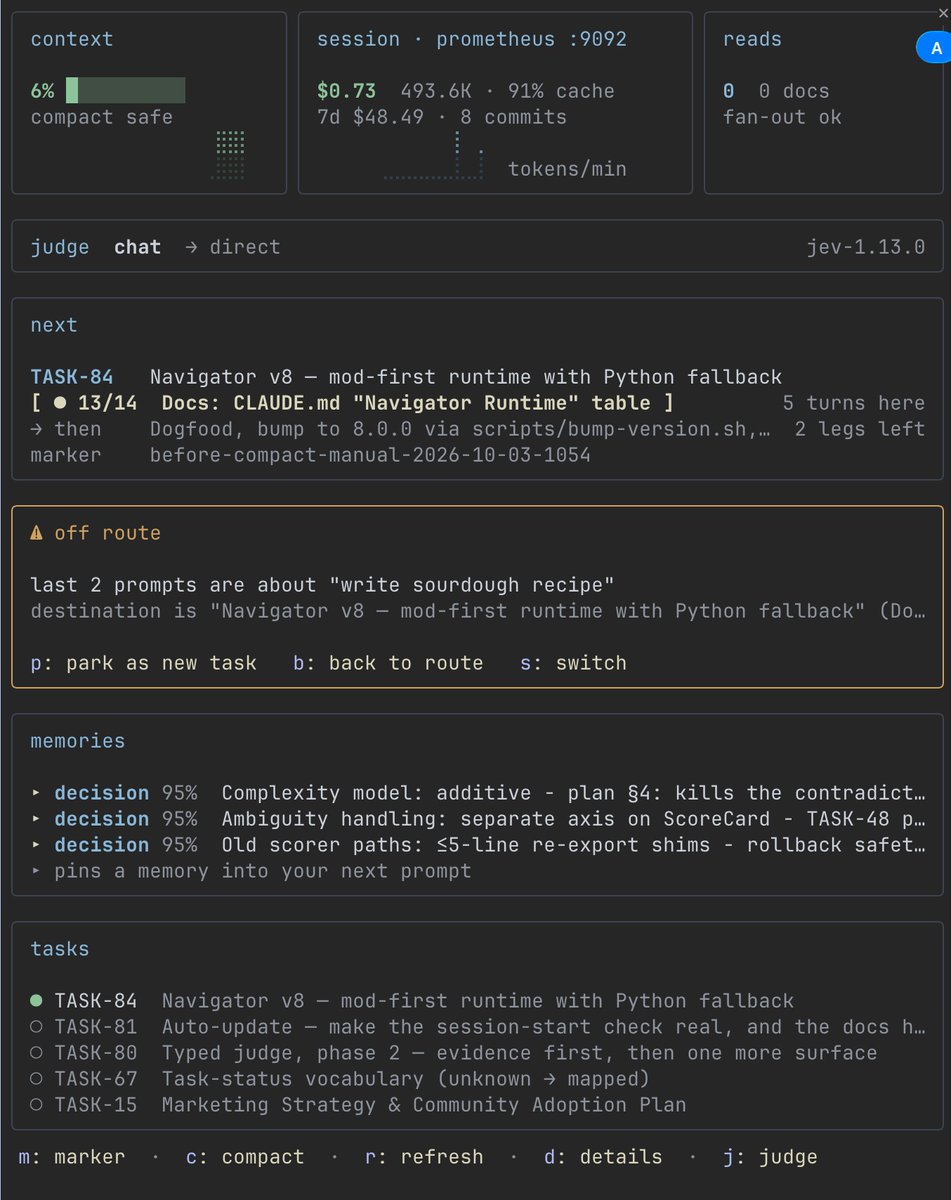
Task: Select the TASK-15 status circle
Action: (x=36, y=1104)
